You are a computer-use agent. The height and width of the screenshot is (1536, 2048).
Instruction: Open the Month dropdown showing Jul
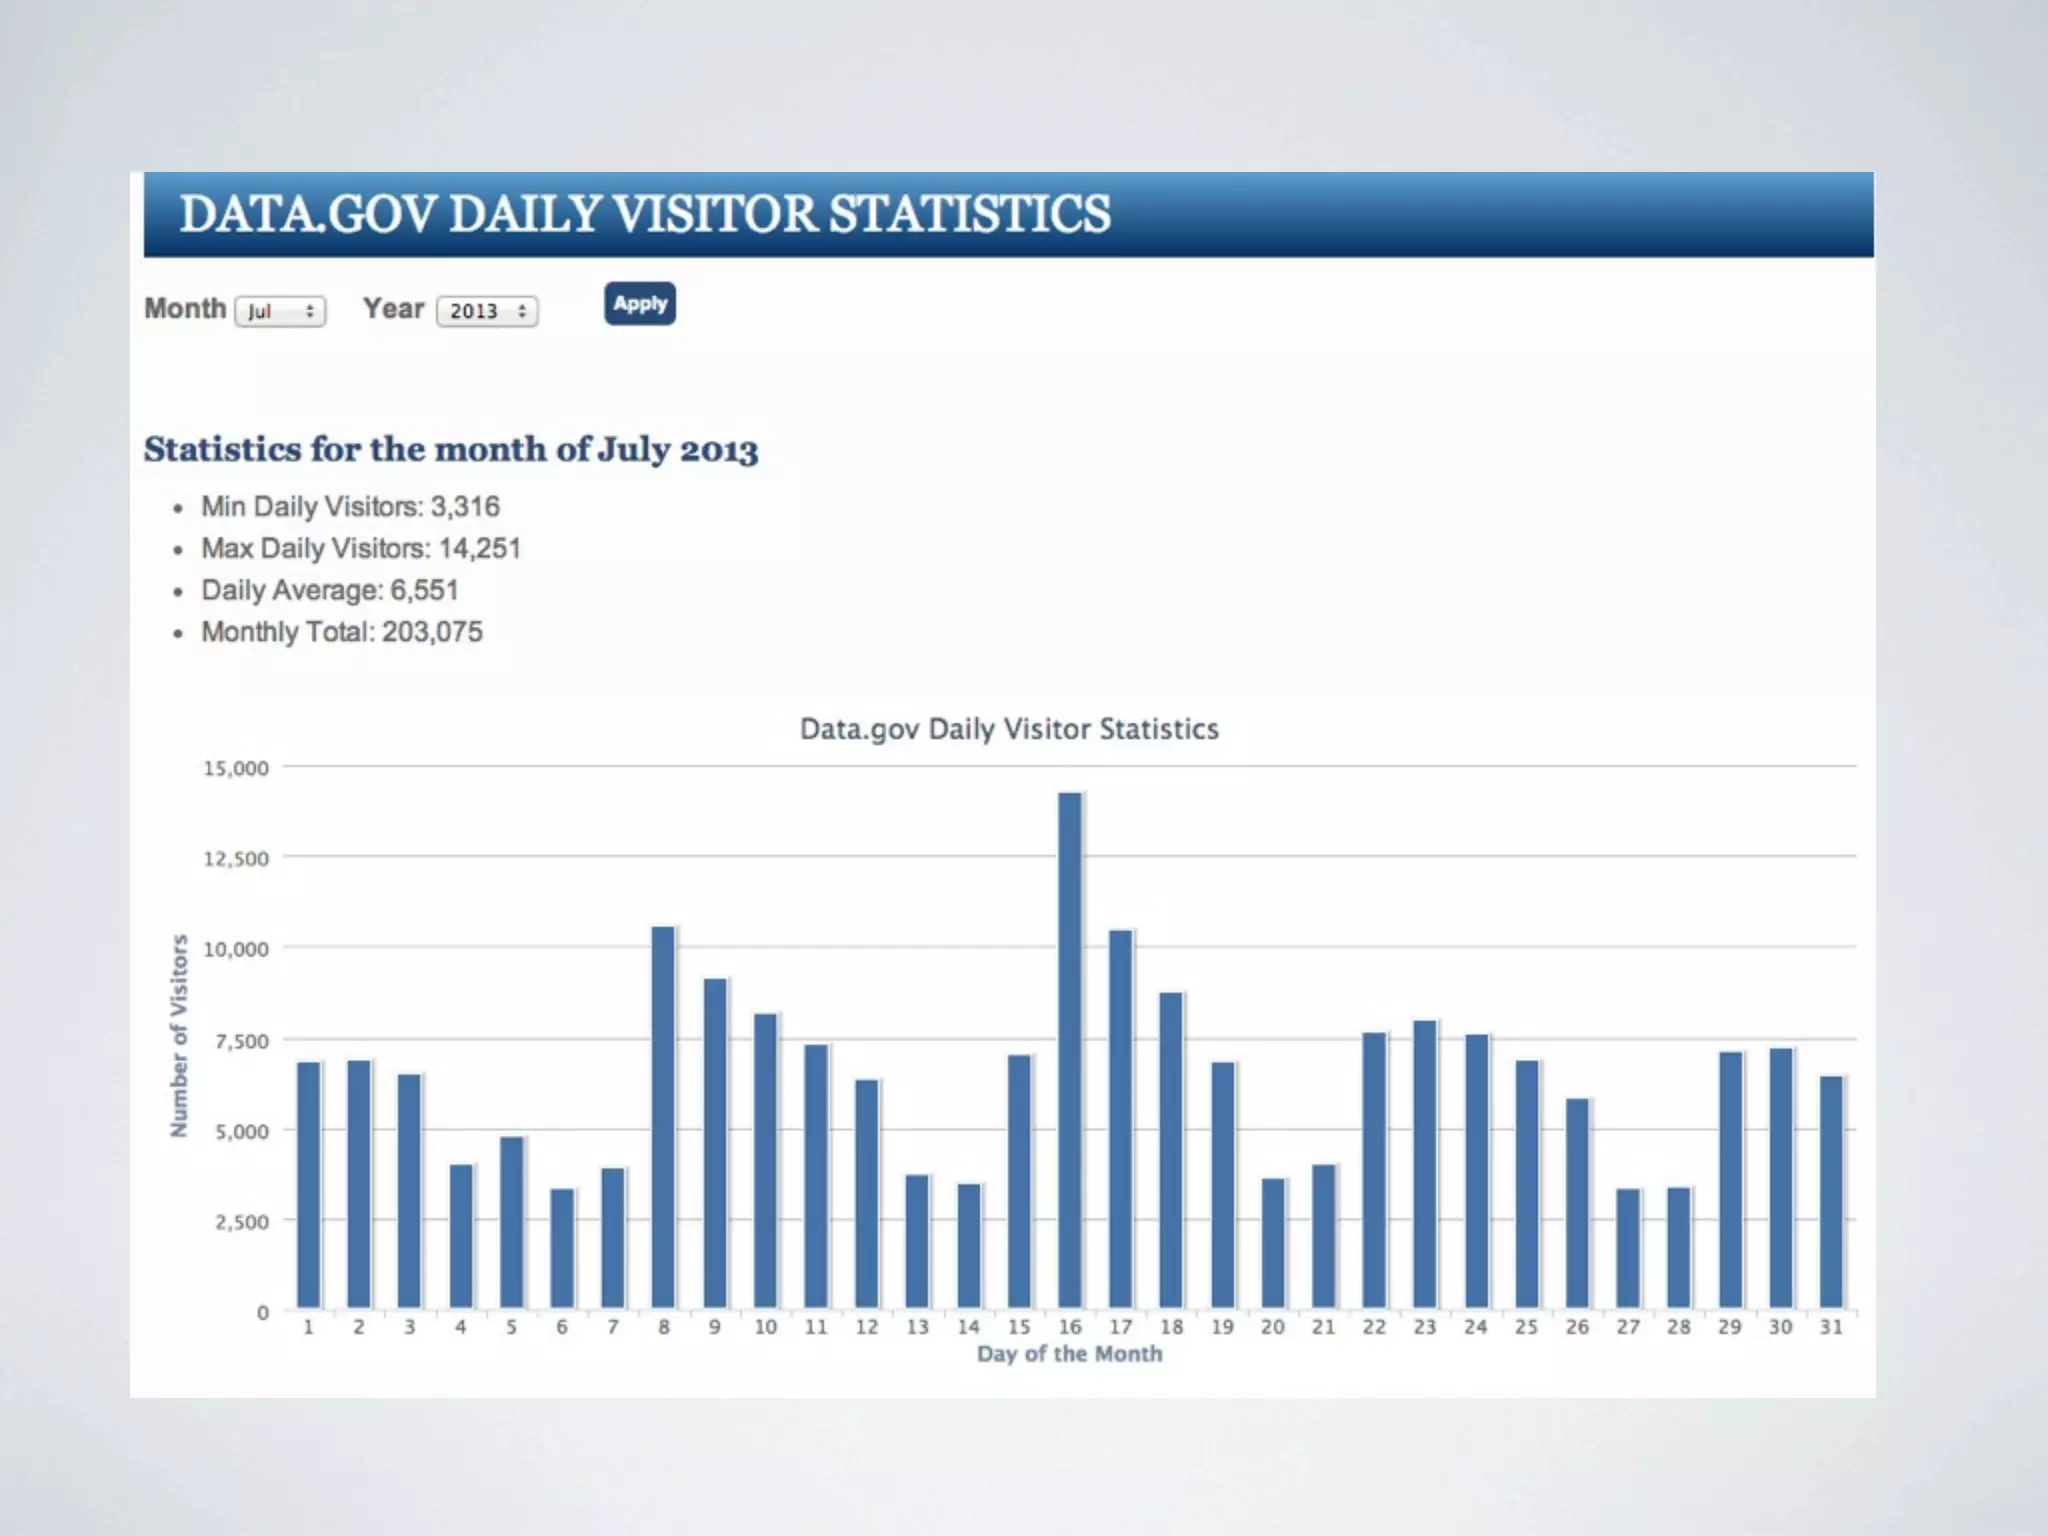[x=280, y=311]
